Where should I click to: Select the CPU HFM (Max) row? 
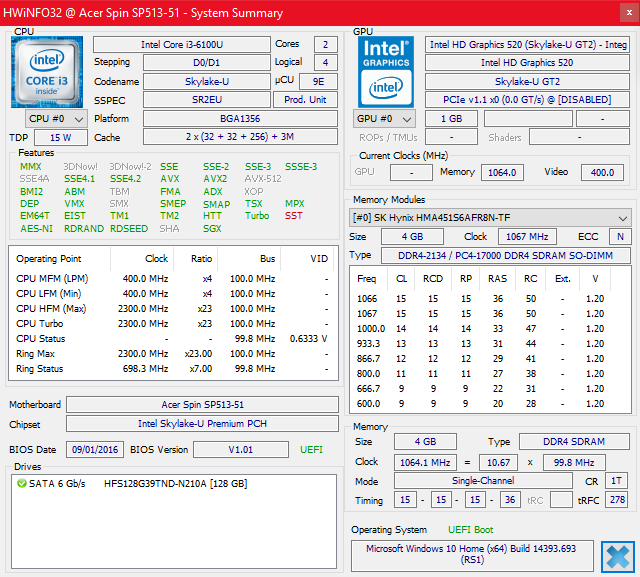click(x=173, y=309)
